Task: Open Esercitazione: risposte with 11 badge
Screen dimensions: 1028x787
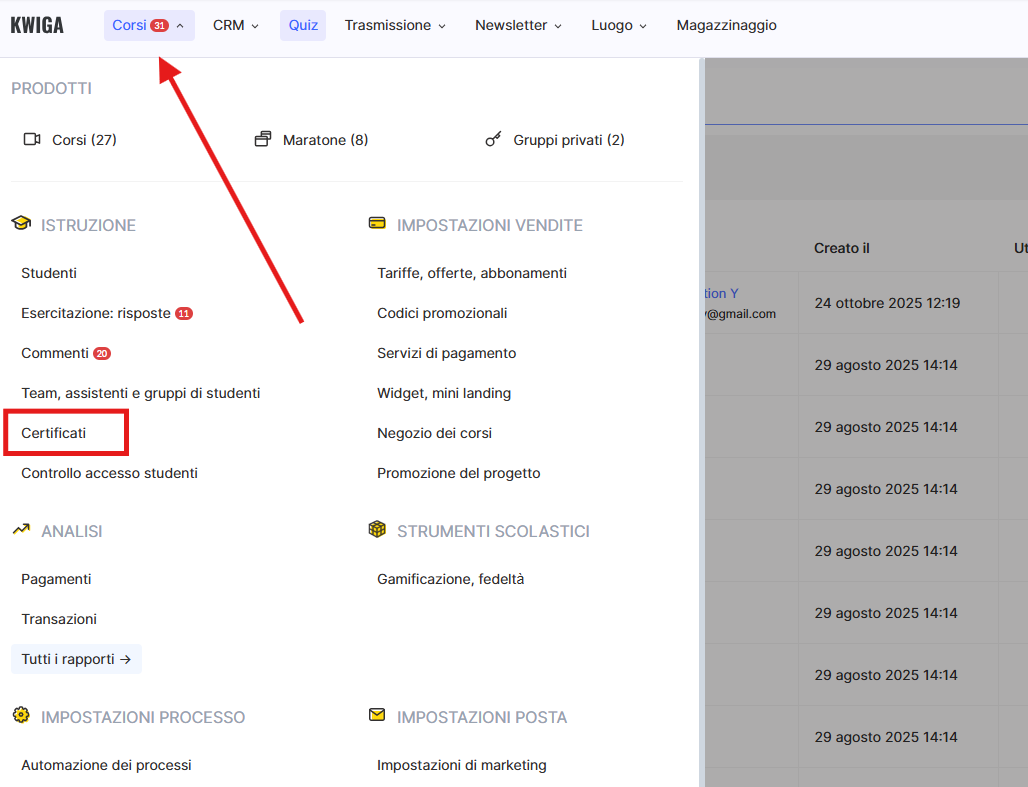Action: [x=96, y=313]
